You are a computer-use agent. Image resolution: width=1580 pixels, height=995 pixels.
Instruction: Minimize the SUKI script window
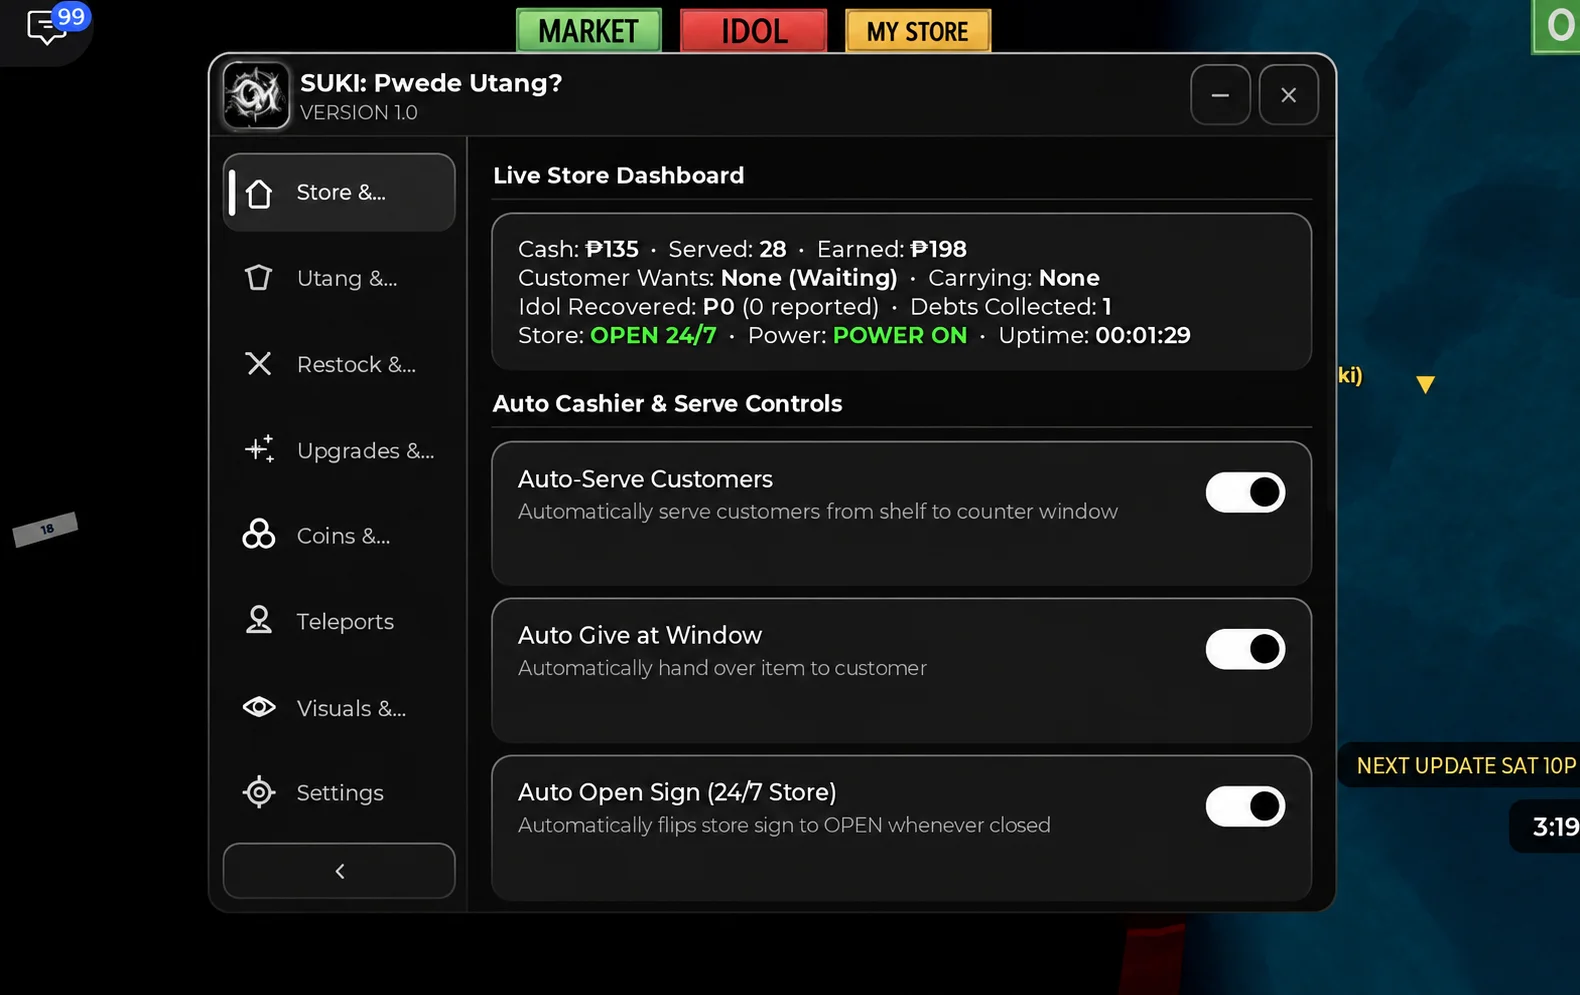coord(1220,95)
